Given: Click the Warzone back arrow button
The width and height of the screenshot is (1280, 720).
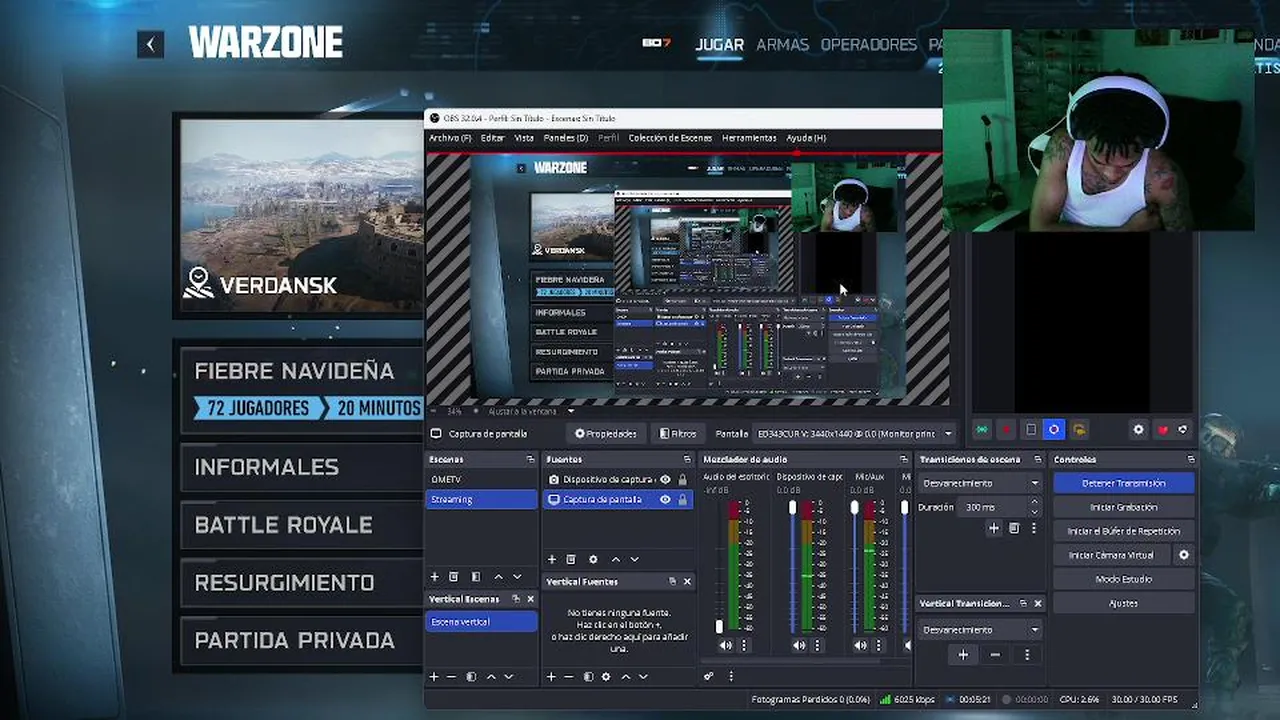Looking at the screenshot, I should tap(150, 44).
